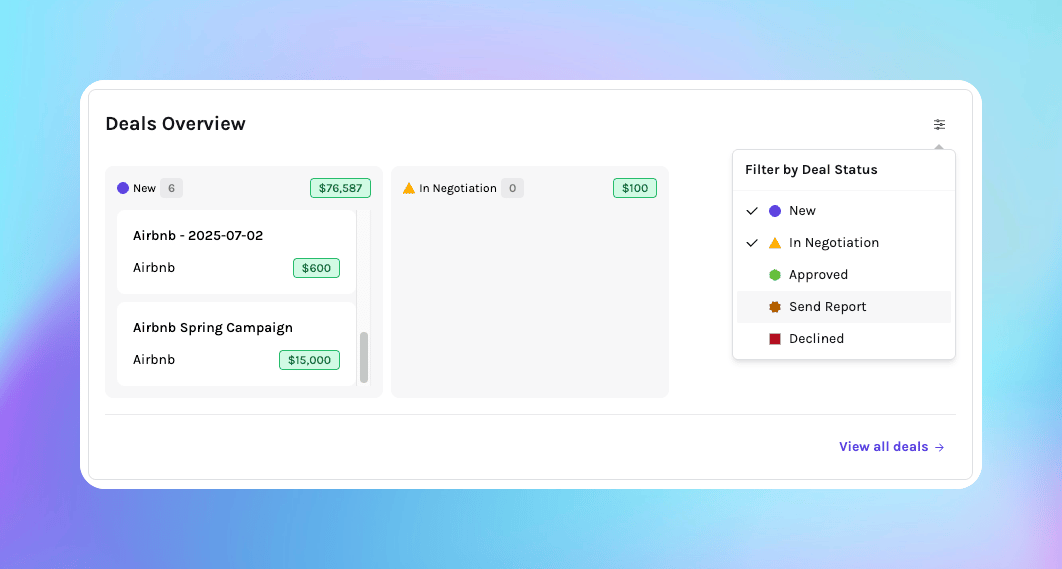Open View all deals link
The height and width of the screenshot is (569, 1062).
891,447
